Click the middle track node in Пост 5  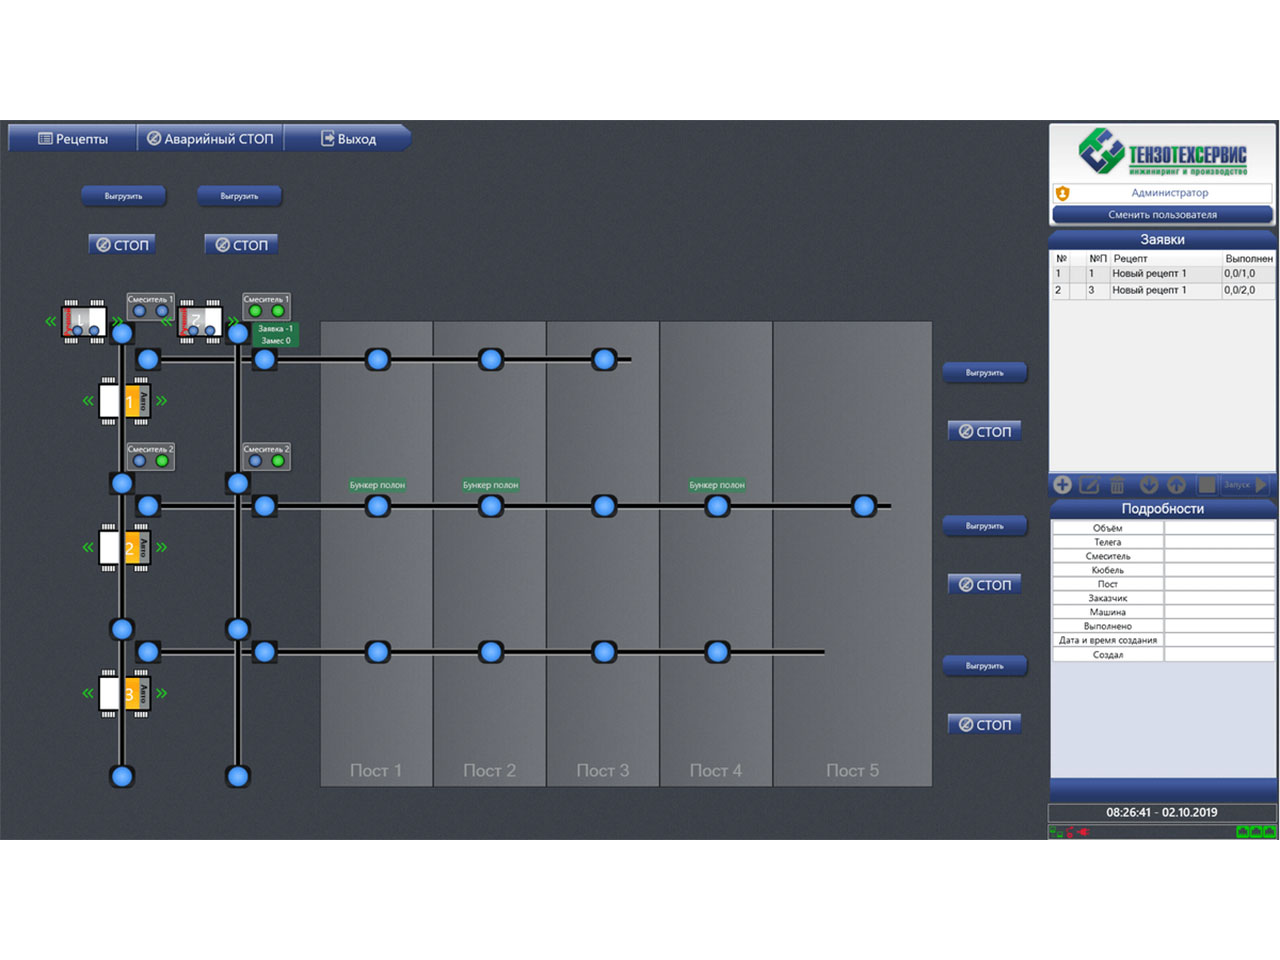click(x=864, y=506)
